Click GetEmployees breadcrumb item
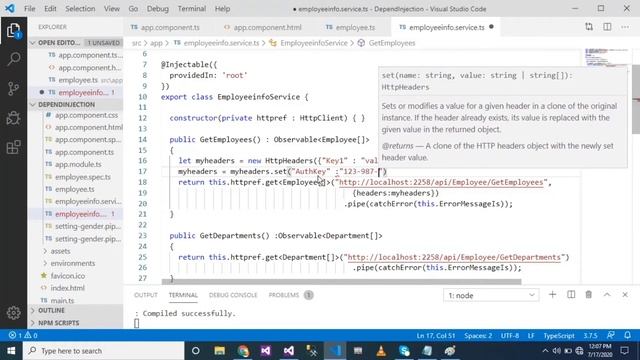640x360 pixels. pyautogui.click(x=392, y=43)
